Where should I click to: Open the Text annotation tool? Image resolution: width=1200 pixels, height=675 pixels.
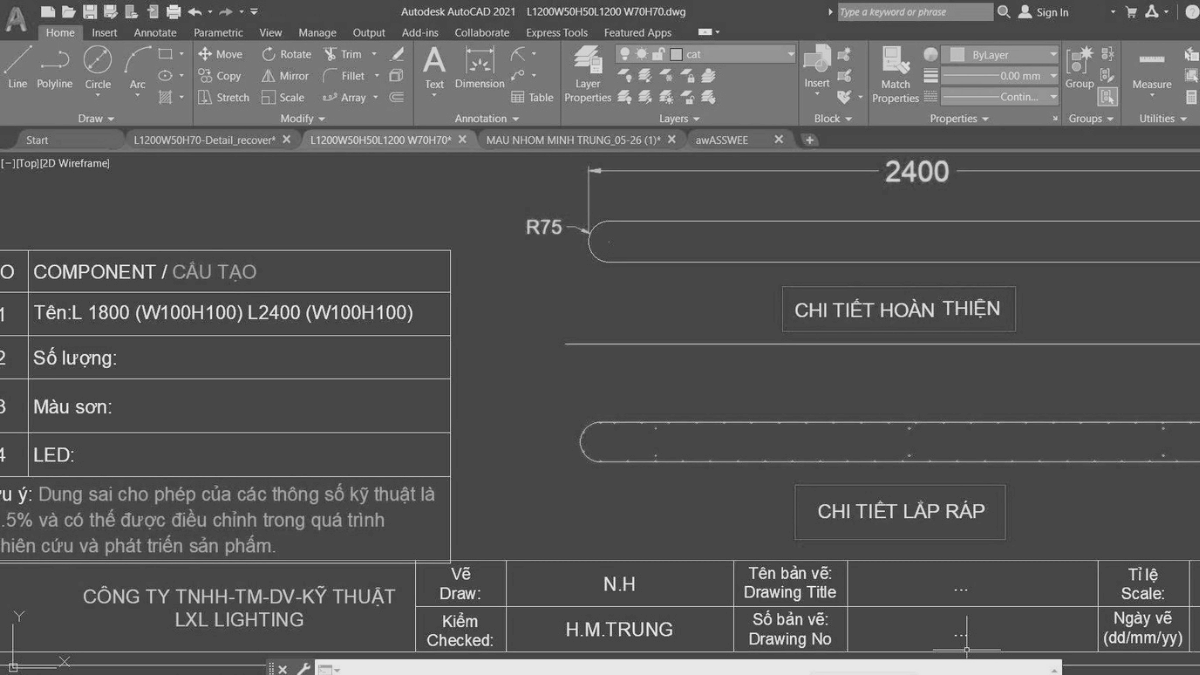[x=434, y=68]
